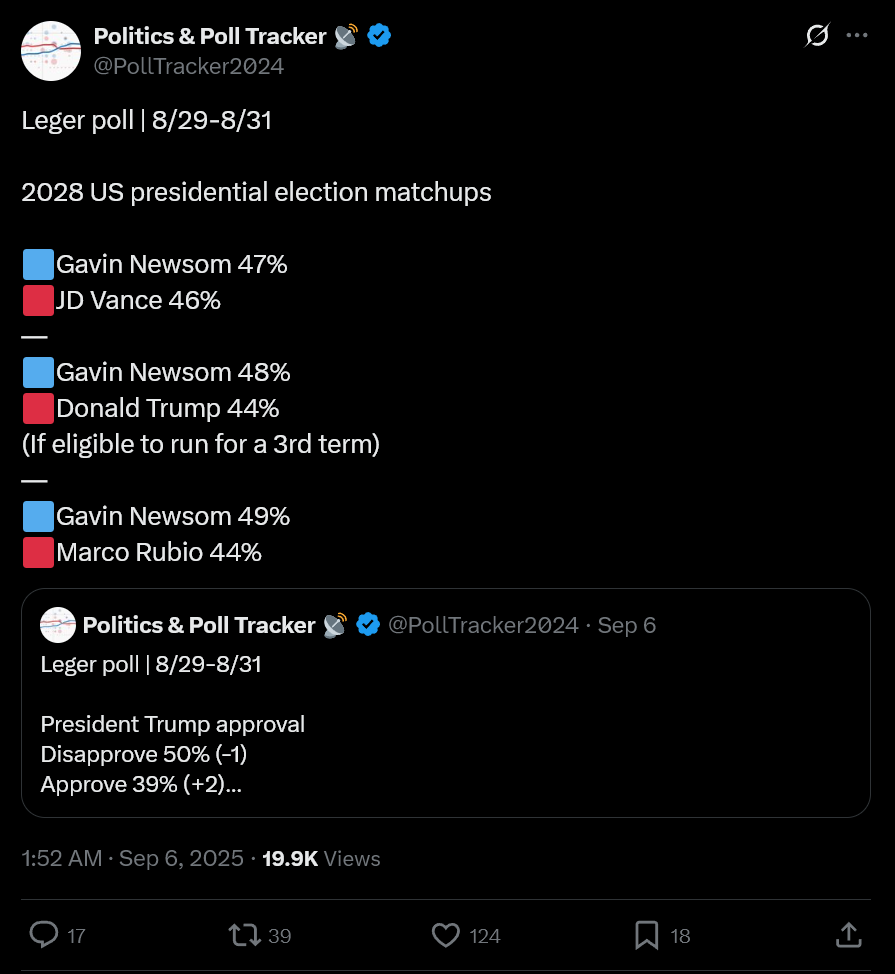Click the quoted post's small avatar
895x974 pixels.
(58, 625)
